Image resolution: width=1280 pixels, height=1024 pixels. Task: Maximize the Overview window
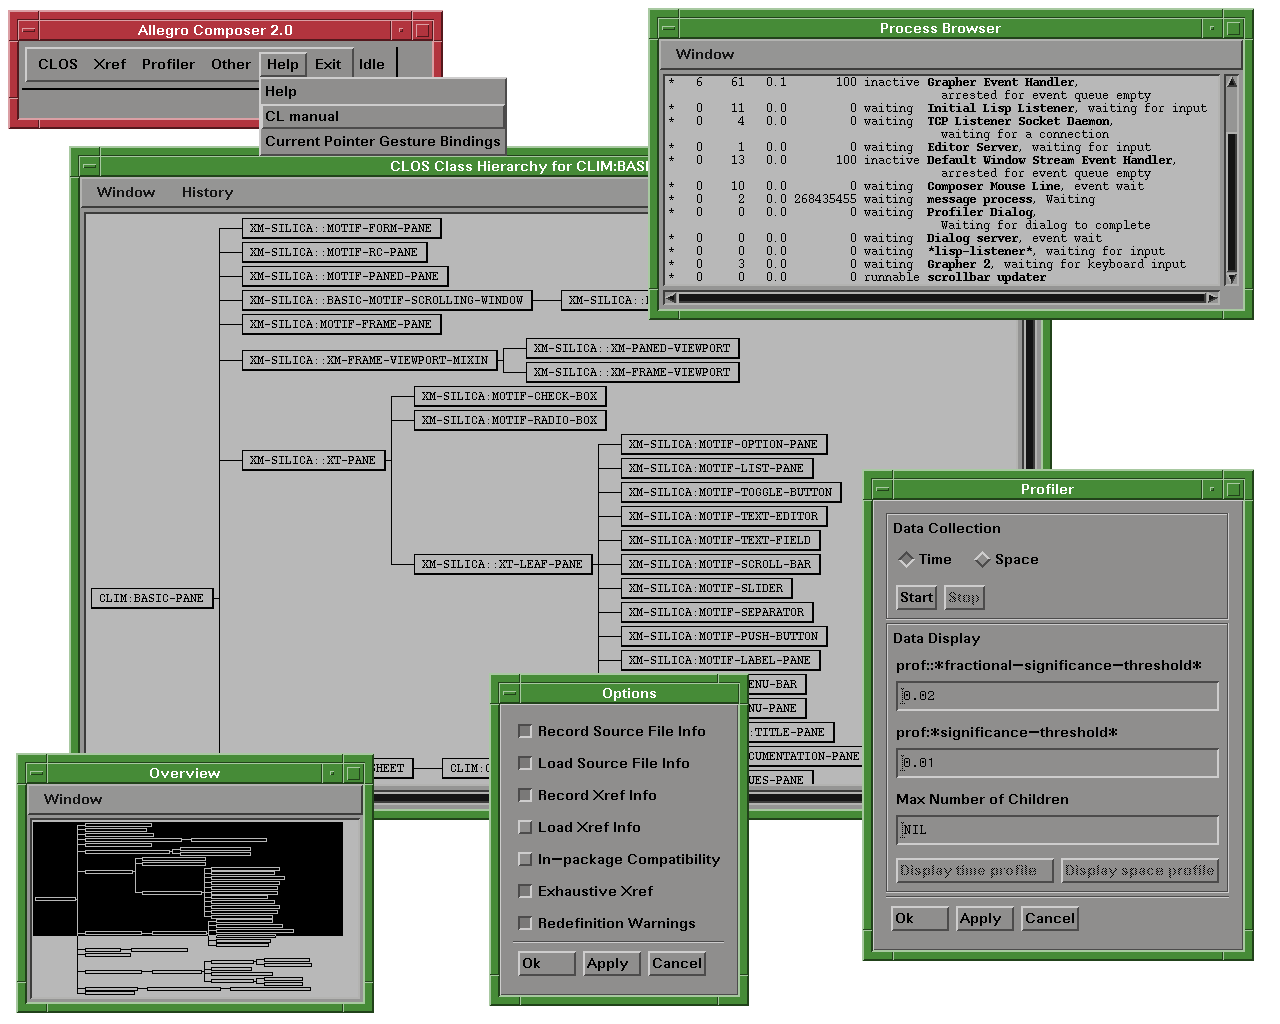click(354, 773)
